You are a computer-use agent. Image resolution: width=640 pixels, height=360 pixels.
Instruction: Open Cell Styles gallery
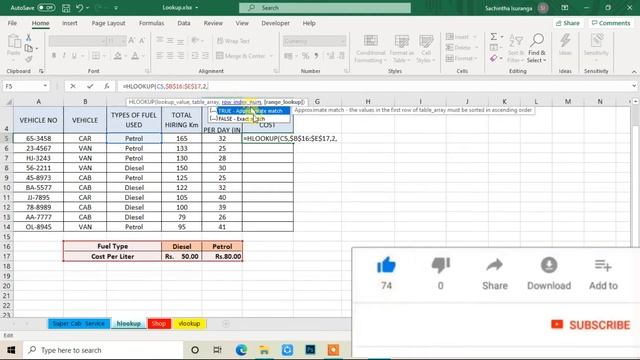(x=426, y=49)
